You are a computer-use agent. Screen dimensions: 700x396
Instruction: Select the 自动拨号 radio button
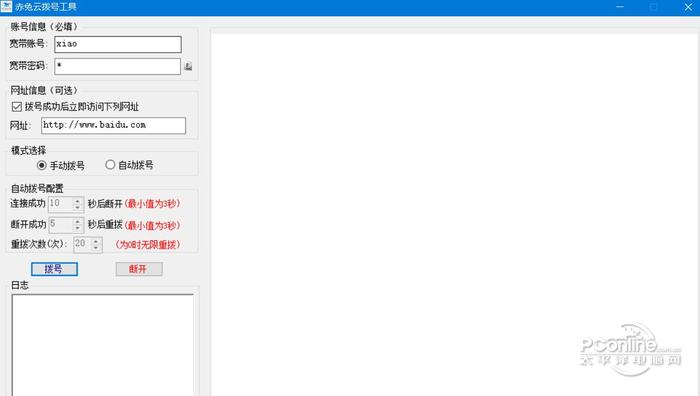click(x=110, y=165)
